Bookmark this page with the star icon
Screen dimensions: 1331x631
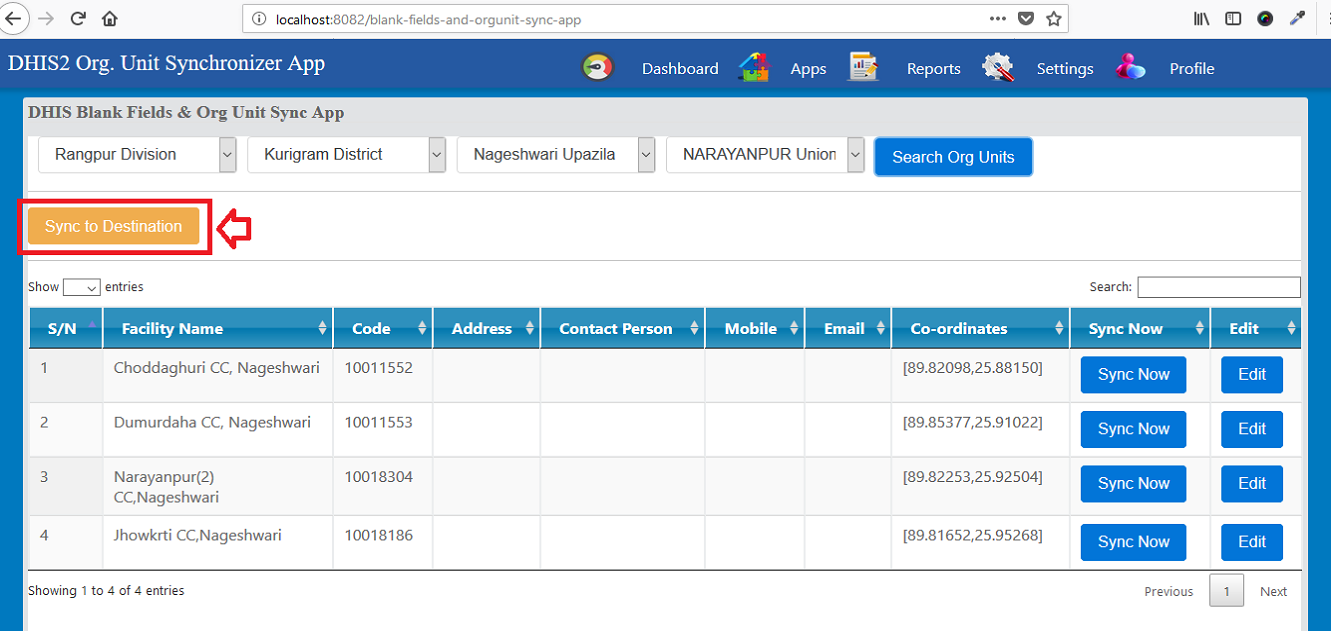(1053, 19)
